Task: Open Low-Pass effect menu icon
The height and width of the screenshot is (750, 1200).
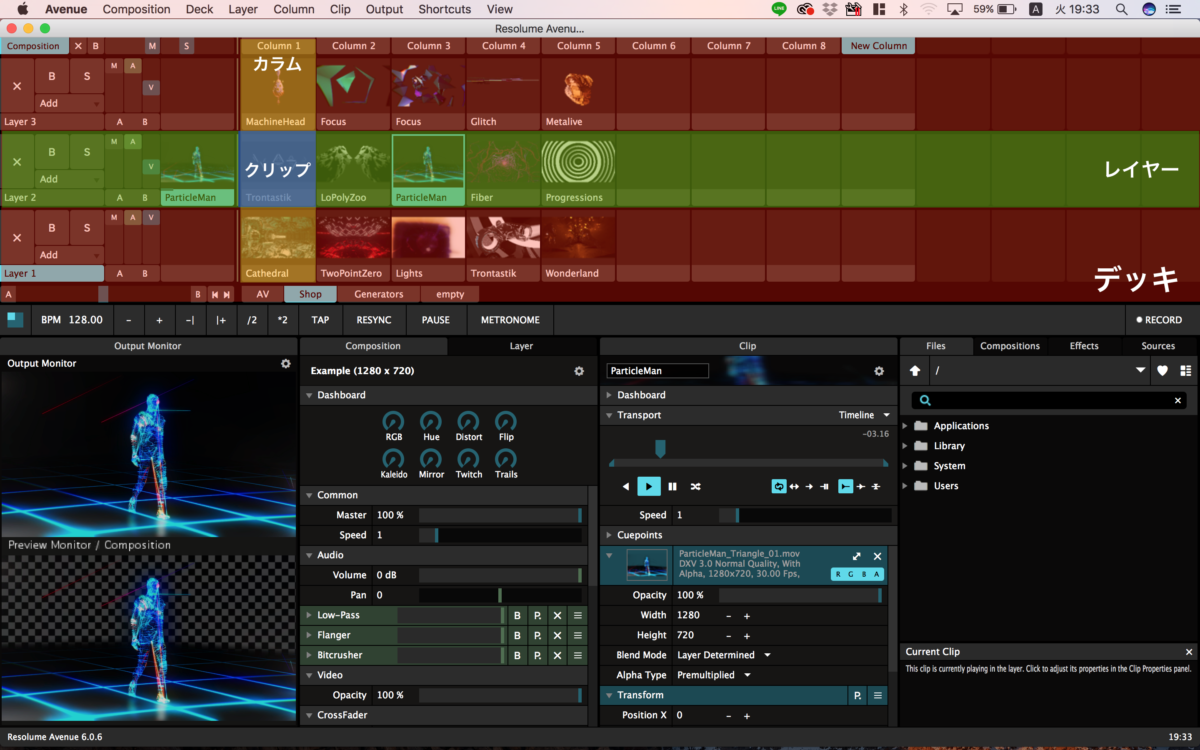Action: [577, 615]
